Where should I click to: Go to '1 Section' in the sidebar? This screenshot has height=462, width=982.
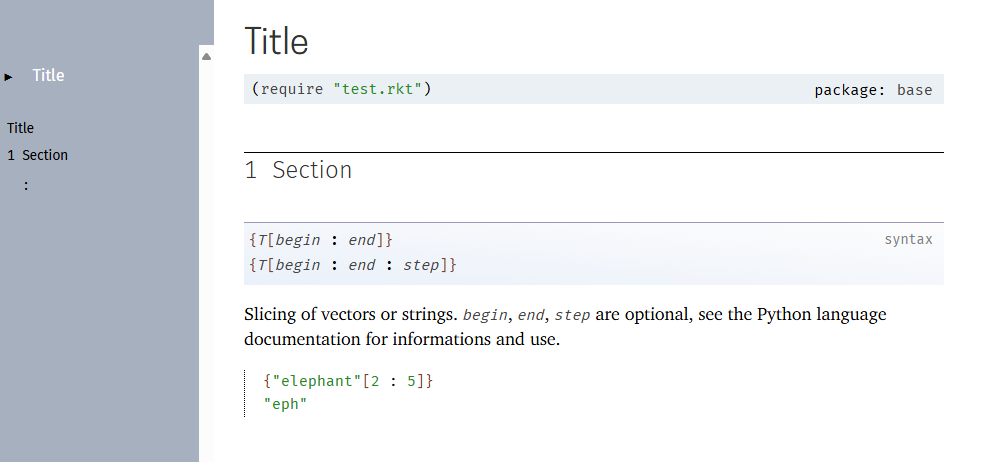[37, 155]
